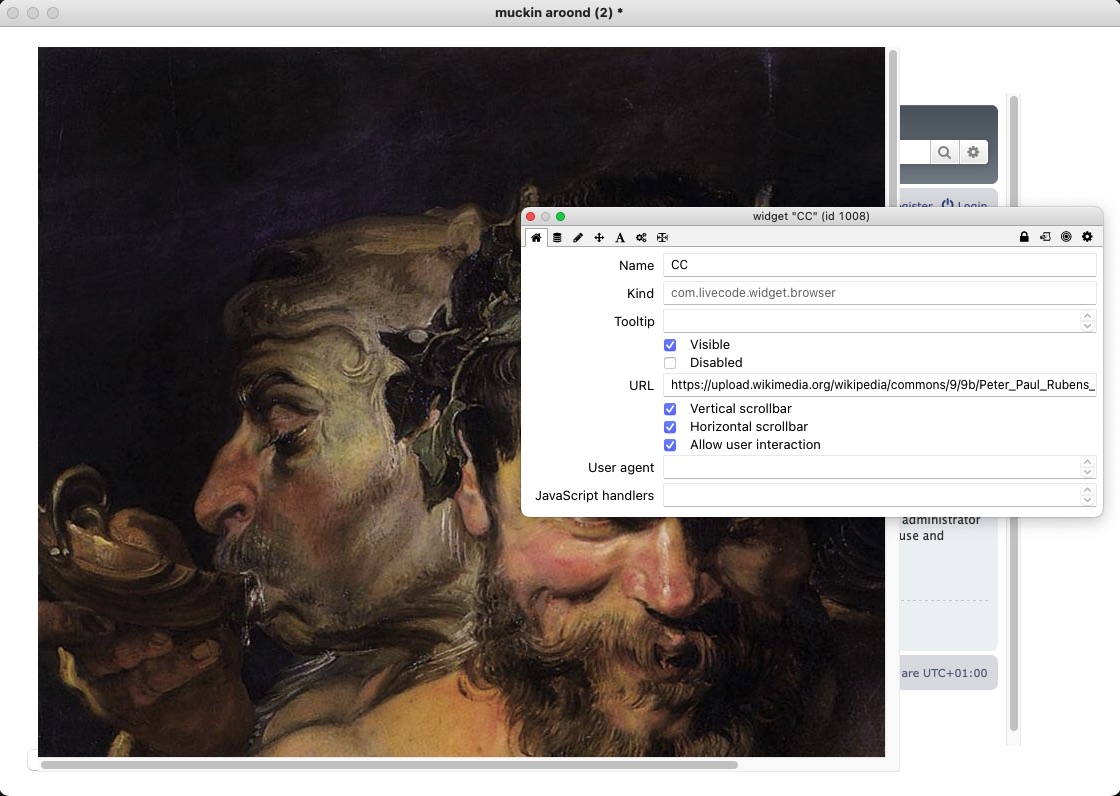
Task: Open the Position tab with the four-arrow icon
Action: (599, 238)
